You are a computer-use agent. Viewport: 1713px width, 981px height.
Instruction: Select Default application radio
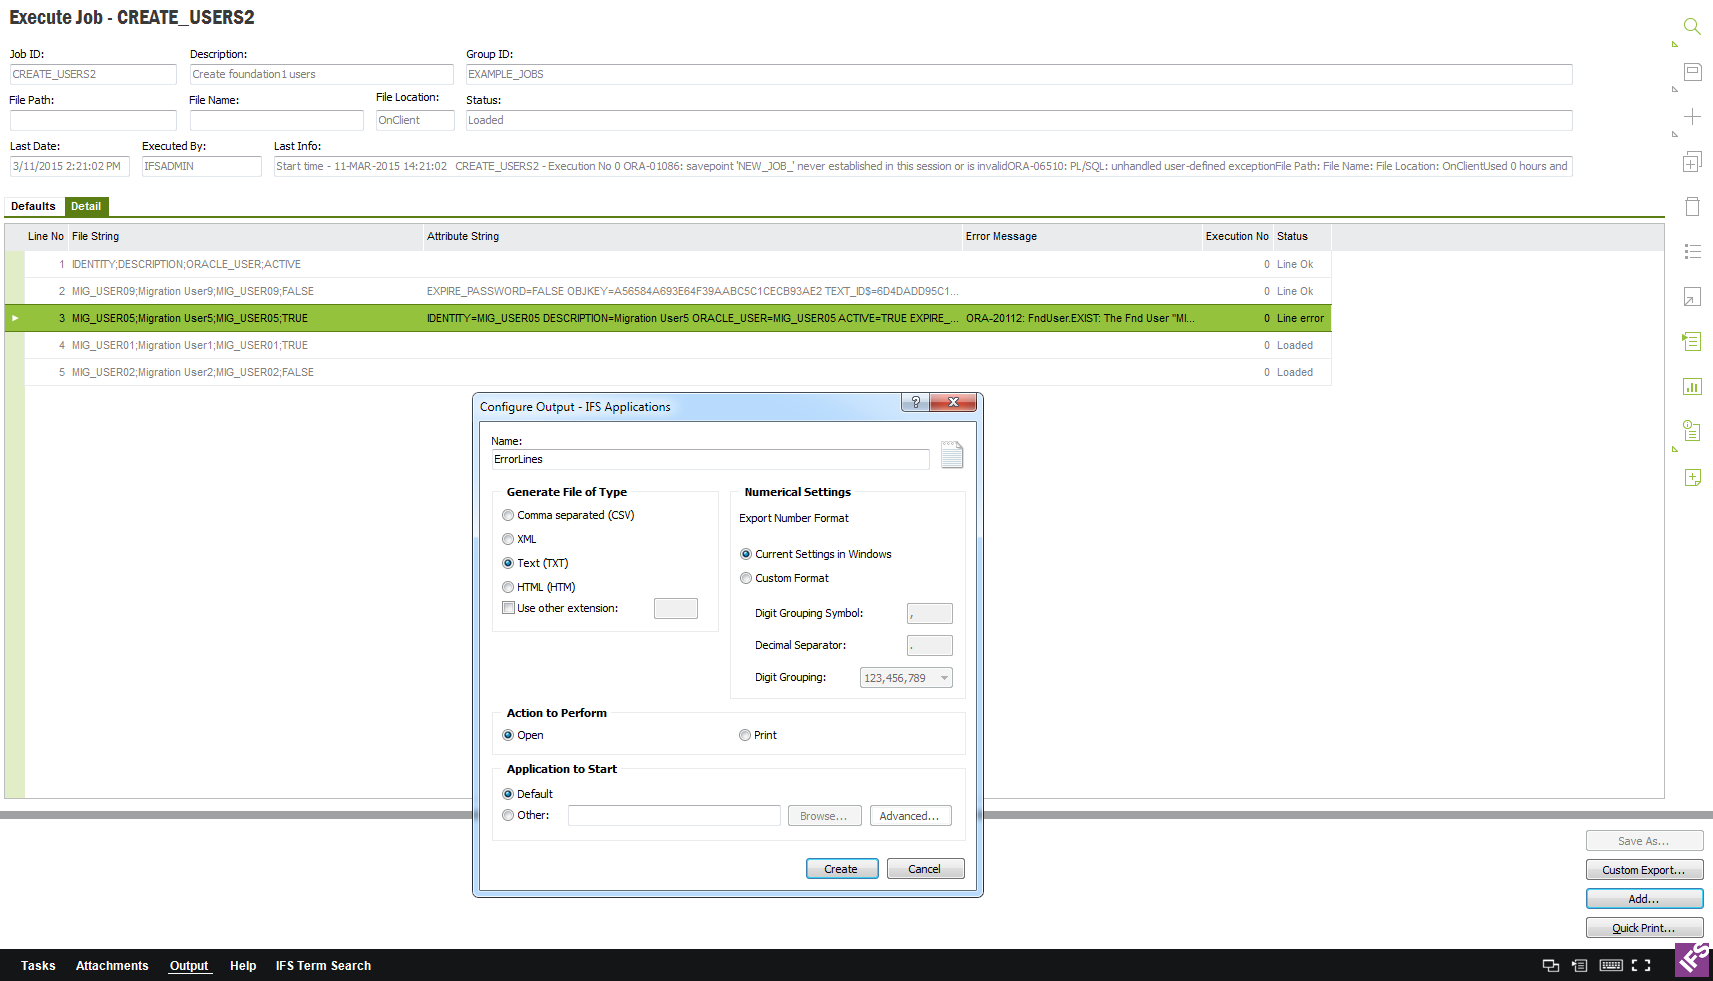[x=508, y=794]
